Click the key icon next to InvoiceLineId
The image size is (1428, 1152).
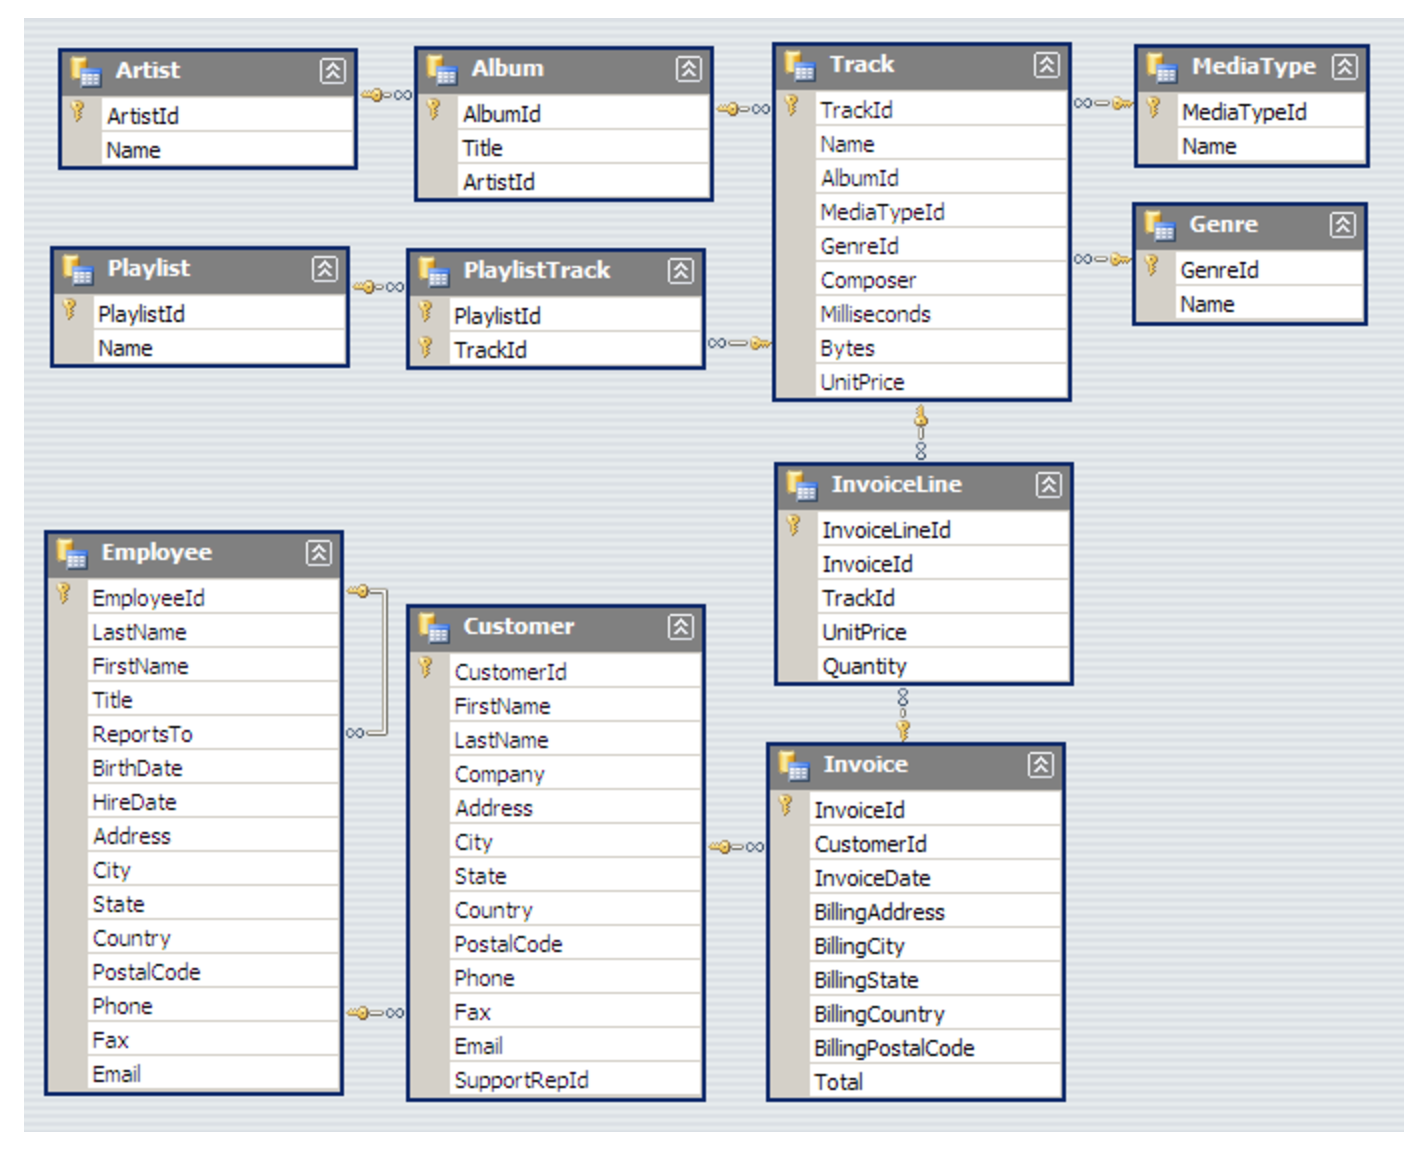click(x=794, y=526)
